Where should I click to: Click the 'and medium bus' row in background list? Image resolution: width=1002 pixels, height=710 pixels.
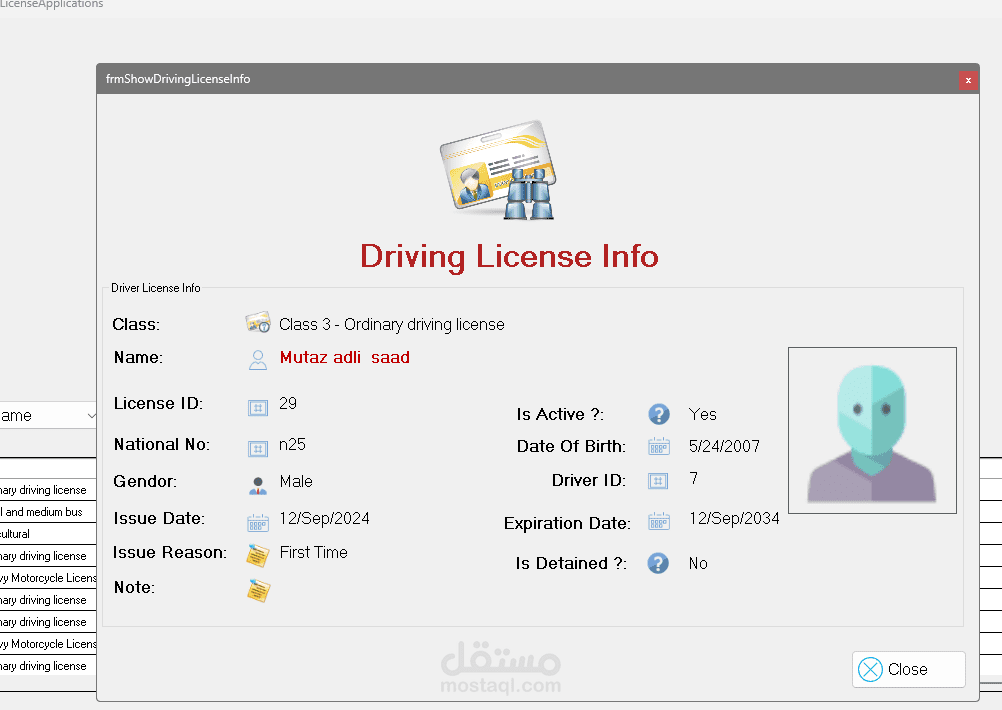(x=48, y=512)
